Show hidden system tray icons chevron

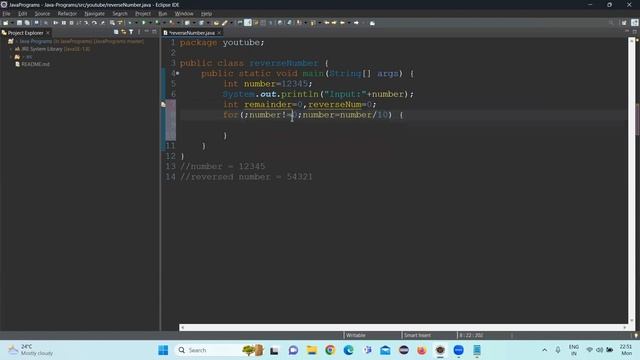point(544,350)
